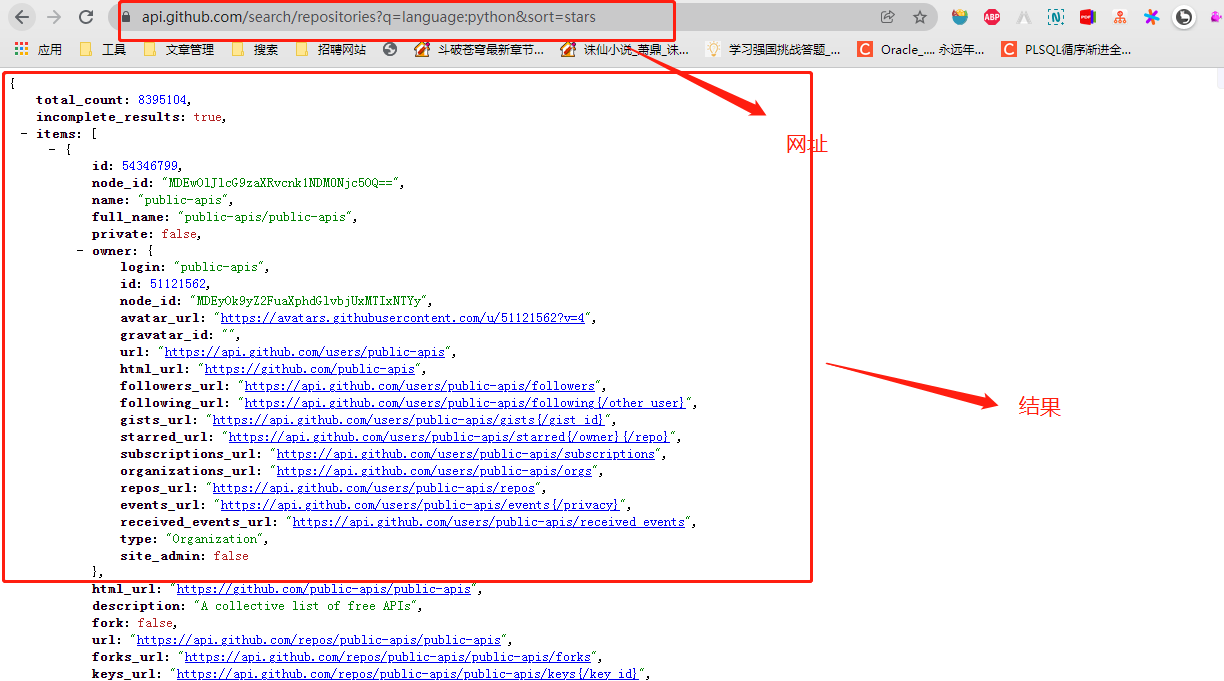Open the purple creature extension icon
Image resolution: width=1224 pixels, height=681 pixels.
coord(1215,17)
